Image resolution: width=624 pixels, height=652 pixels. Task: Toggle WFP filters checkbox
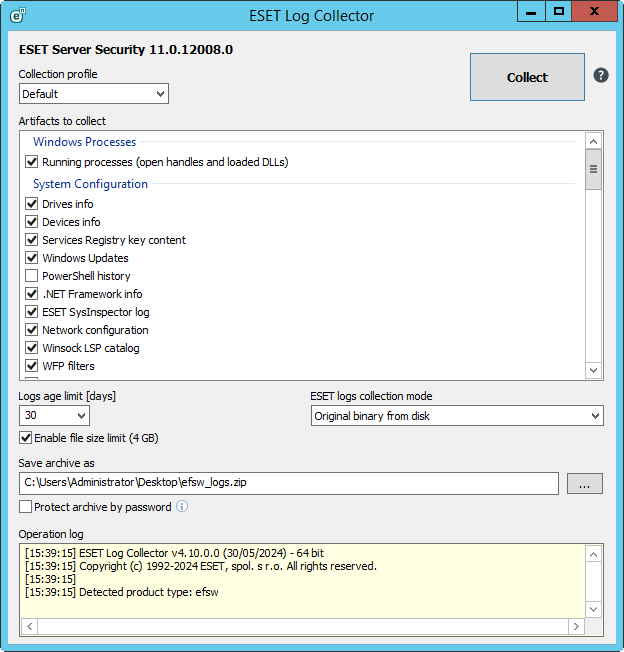tap(32, 366)
